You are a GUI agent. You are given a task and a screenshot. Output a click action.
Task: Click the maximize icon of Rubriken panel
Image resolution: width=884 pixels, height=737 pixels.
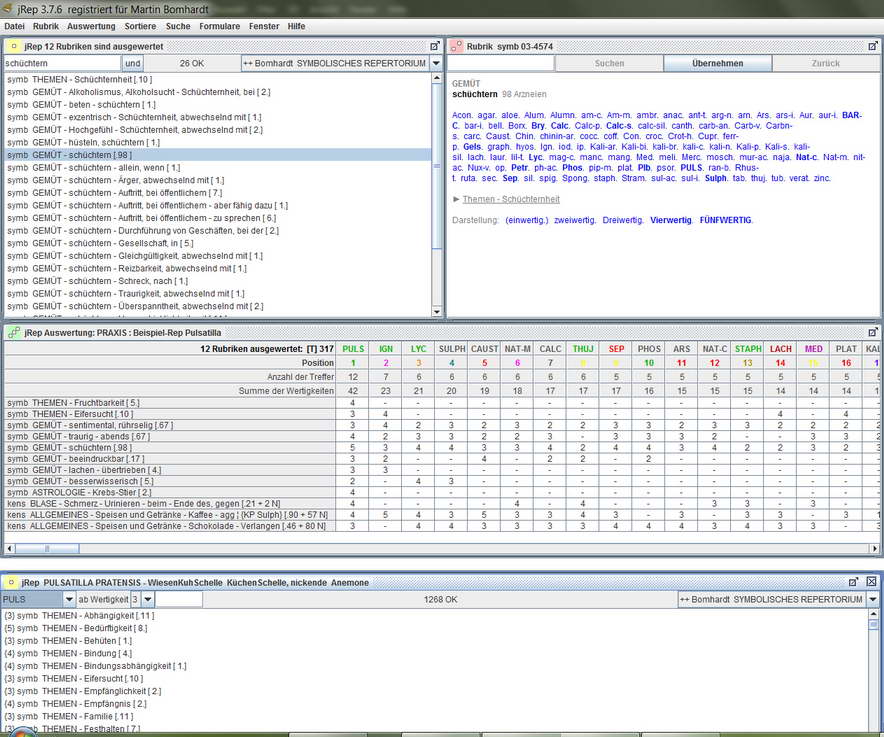(x=435, y=46)
